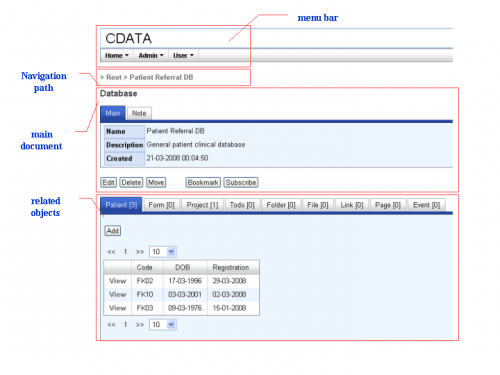This screenshot has width=500, height=375.
Task: Open page size dropdown above the table
Action: point(163,252)
